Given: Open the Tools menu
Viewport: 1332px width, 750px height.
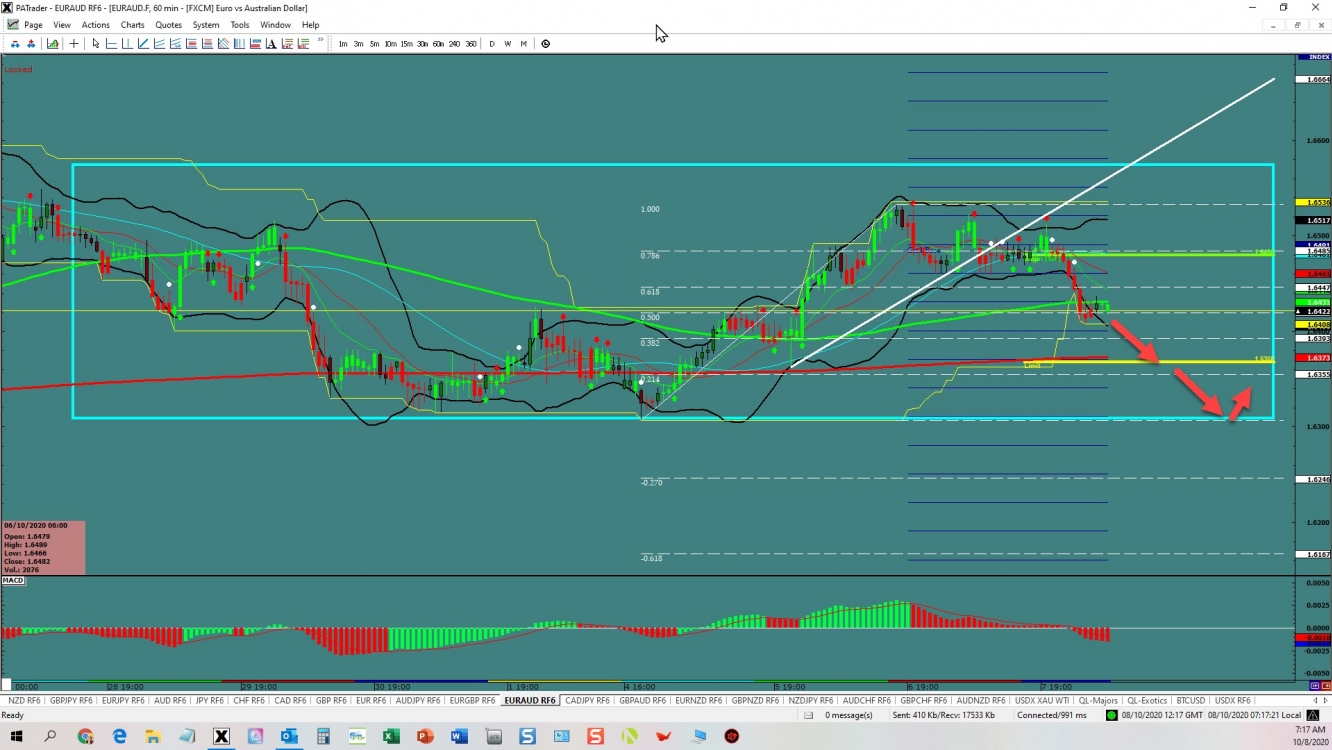Looking at the screenshot, I should (240, 25).
